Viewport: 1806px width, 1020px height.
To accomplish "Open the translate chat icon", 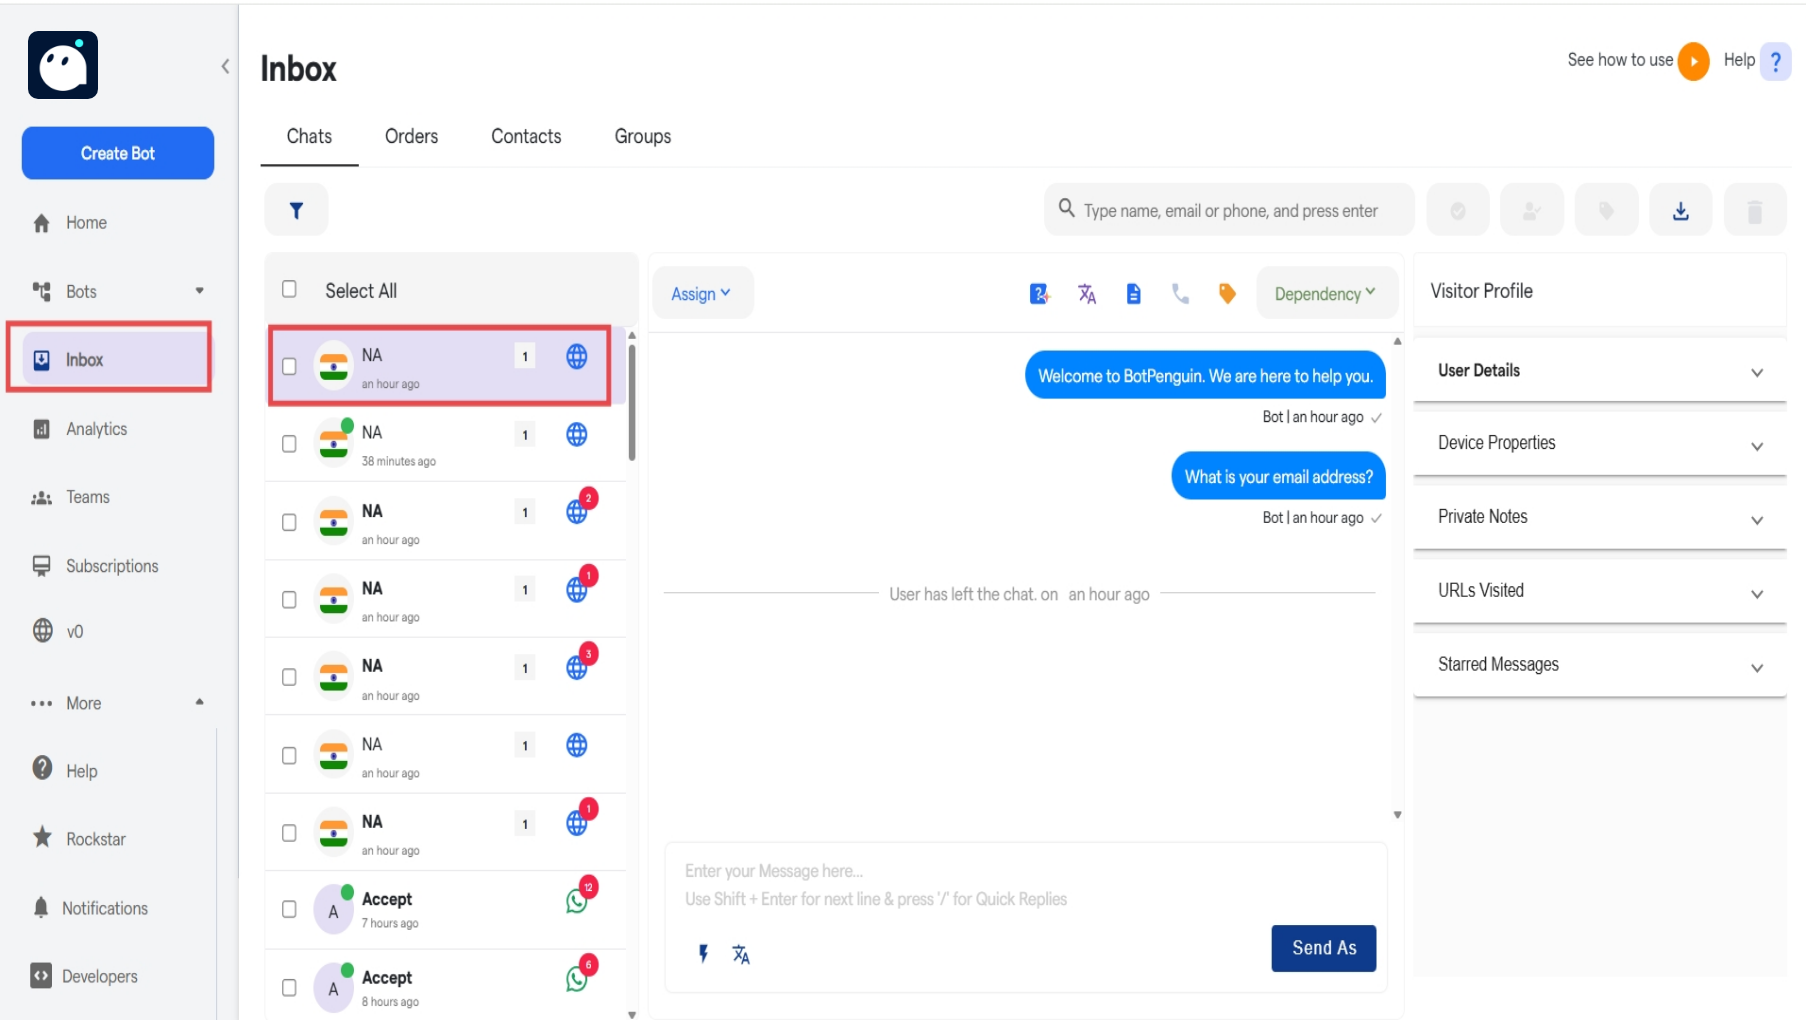I will pyautogui.click(x=1087, y=293).
